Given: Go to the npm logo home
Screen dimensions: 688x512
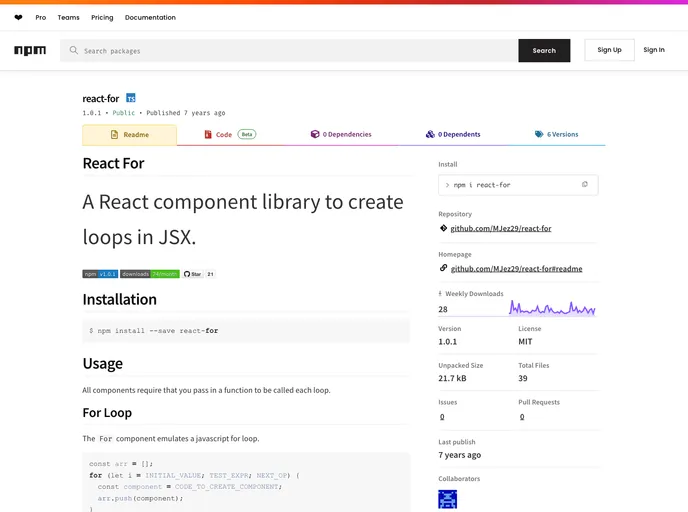Looking at the screenshot, I should point(30,50).
